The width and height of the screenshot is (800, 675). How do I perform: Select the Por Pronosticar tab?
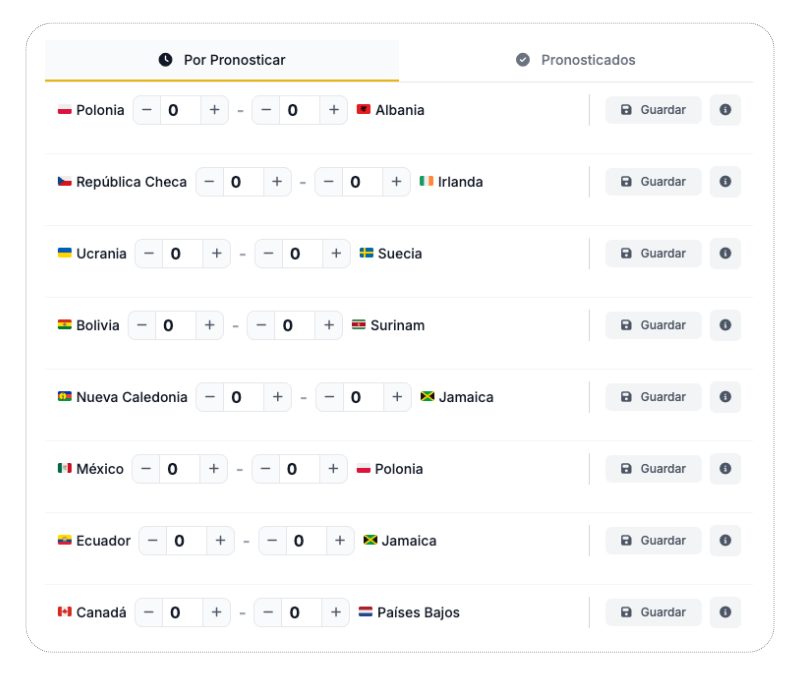tap(222, 60)
